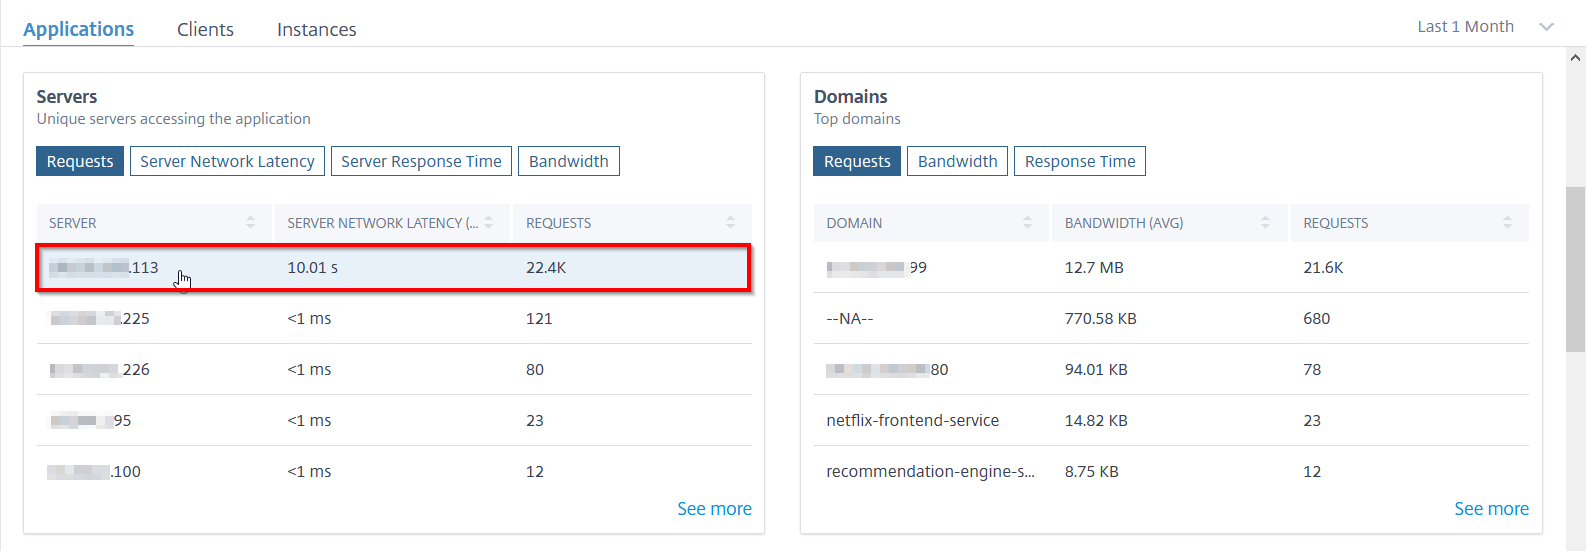Sort by the DOMAIN column sort icon
Screen dimensions: 1587x551
1027,222
